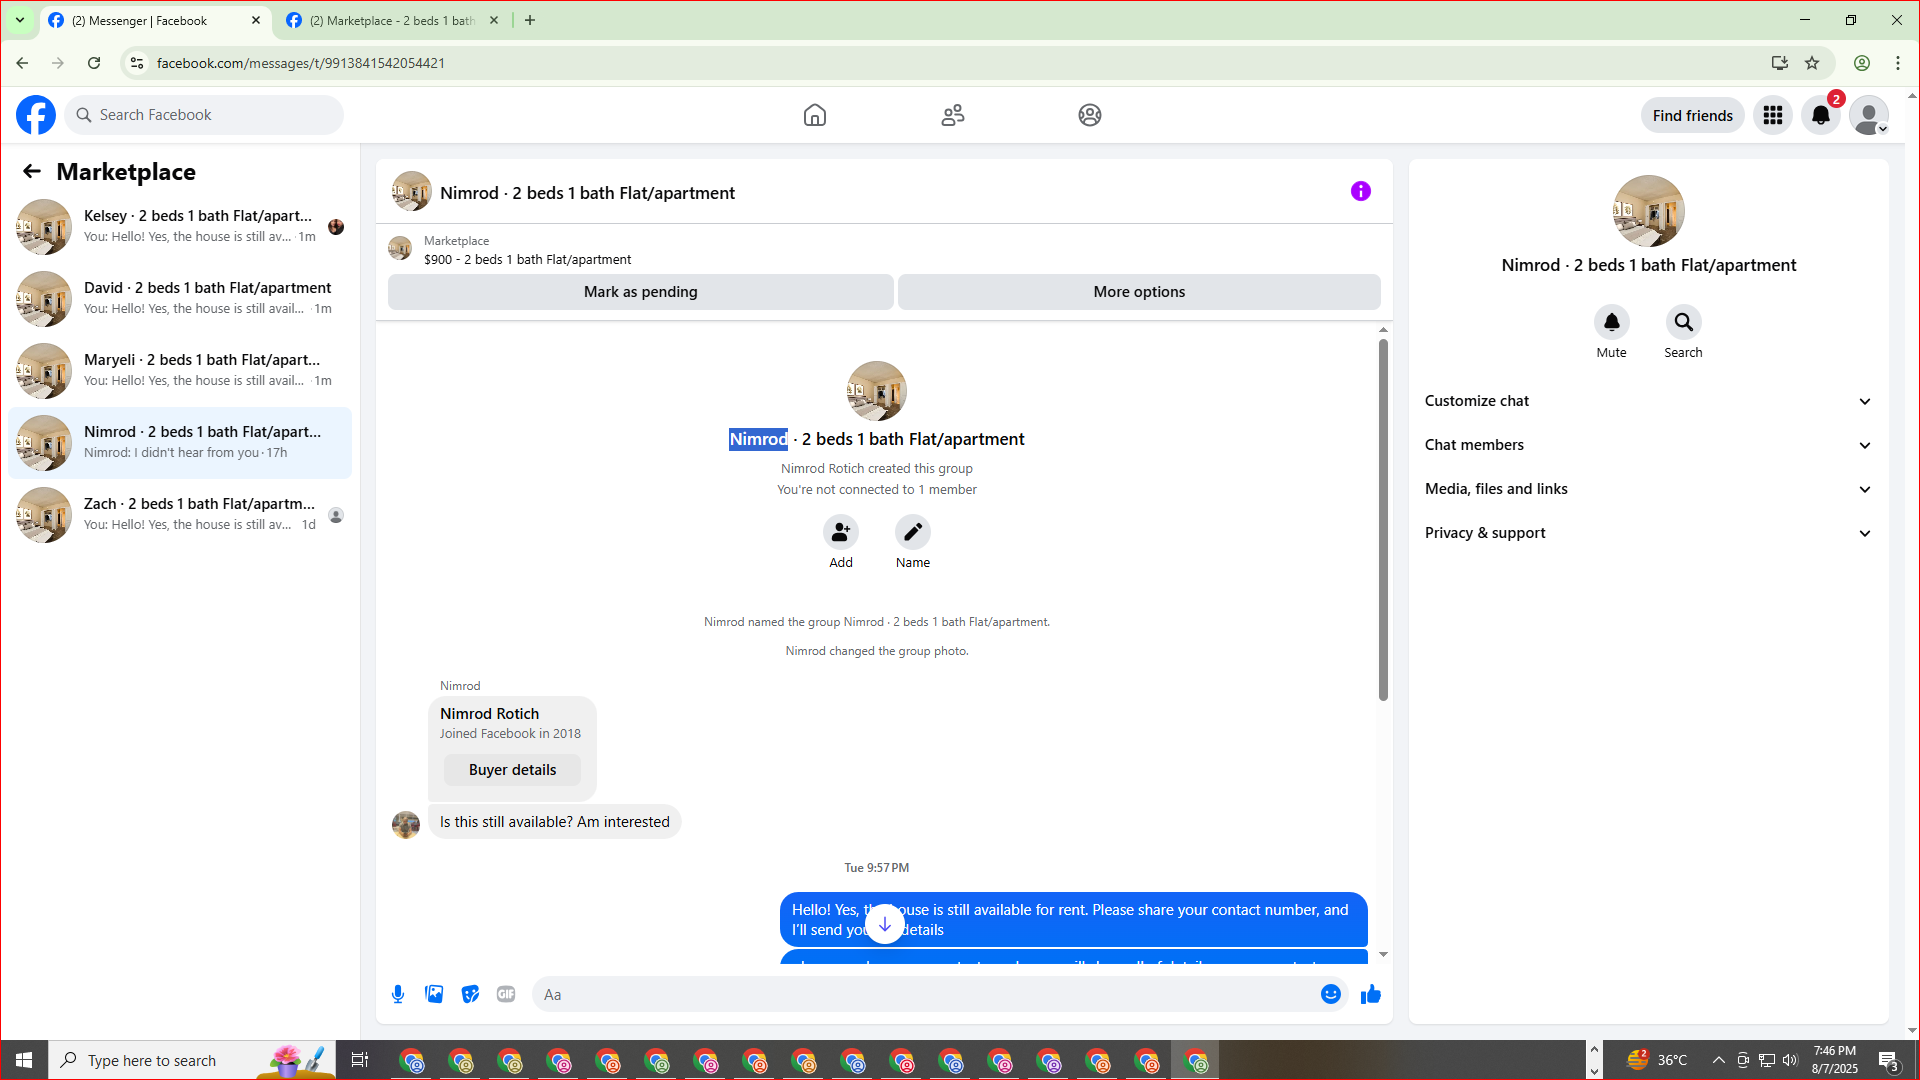Click 'Is this still available?' message bubble

pyautogui.click(x=555, y=822)
